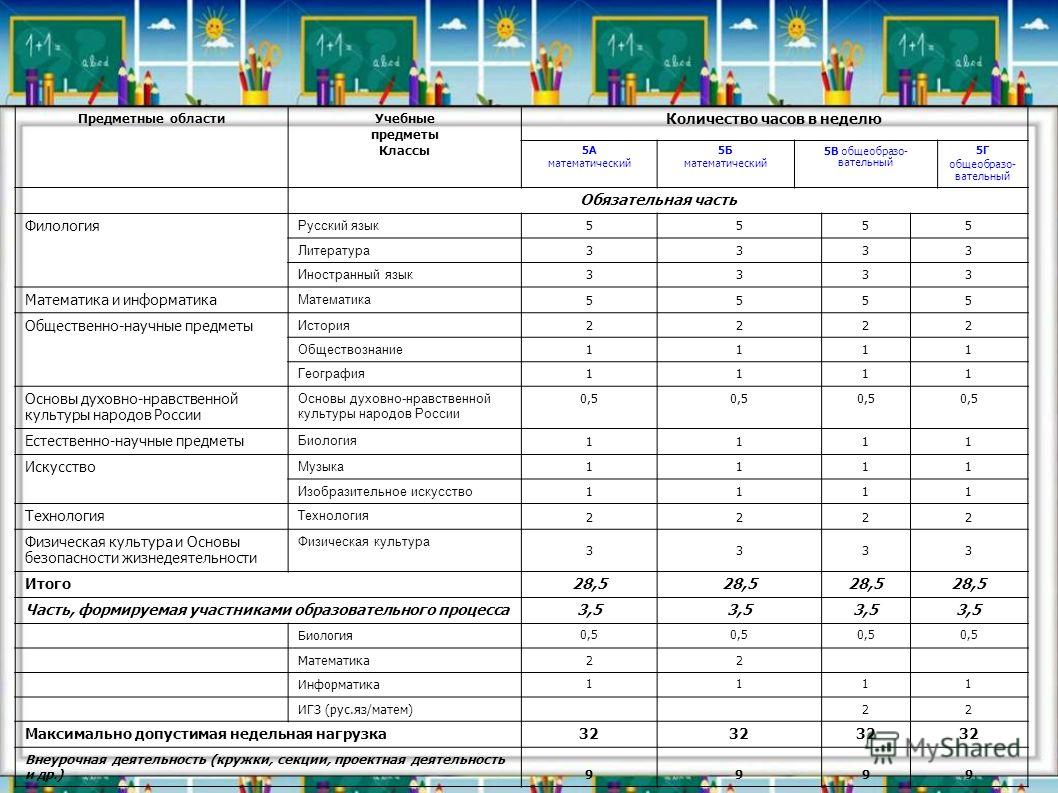
Task: Click "Физическая культура и Основы безопасности жизнедеятельности" area
Action: point(141,550)
